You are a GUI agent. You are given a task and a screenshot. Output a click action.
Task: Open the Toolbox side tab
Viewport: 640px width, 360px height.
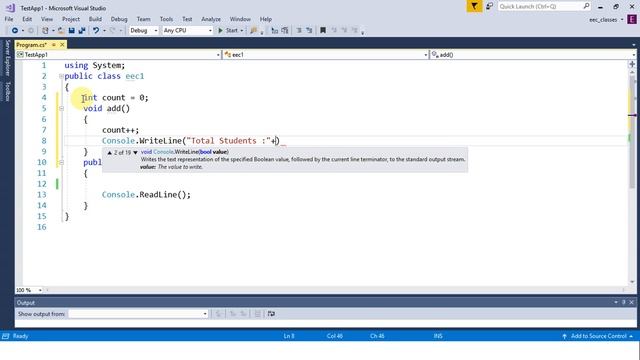coord(7,91)
